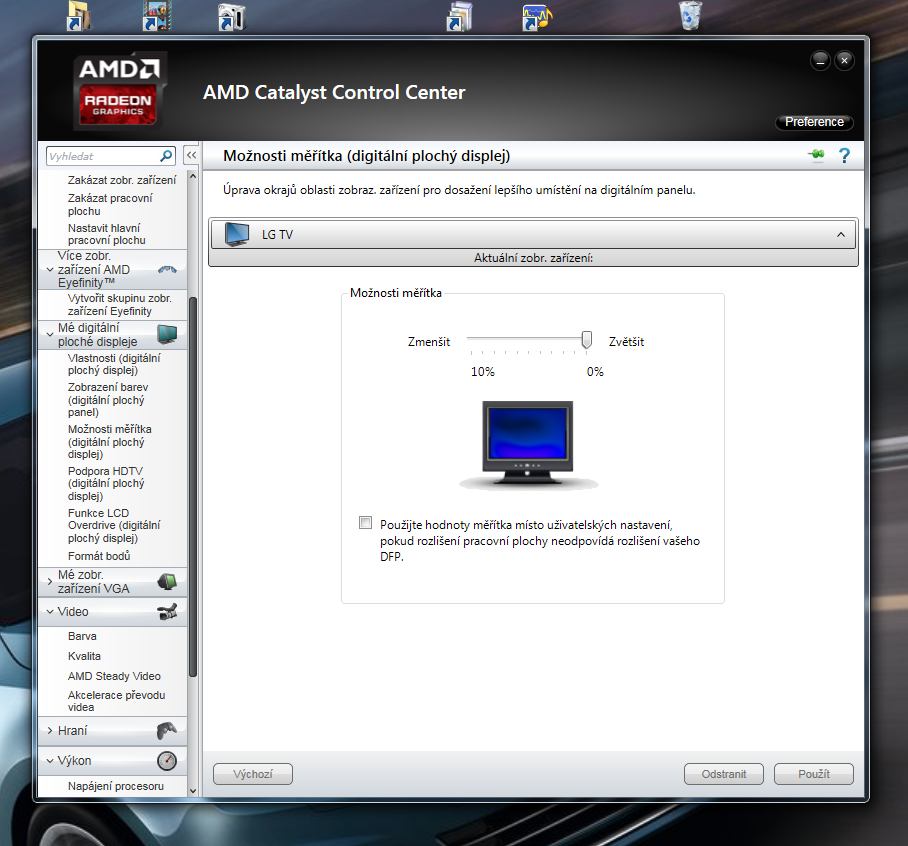Open 'Napájení procesoru' page
This screenshot has width=908, height=846.
[x=116, y=786]
